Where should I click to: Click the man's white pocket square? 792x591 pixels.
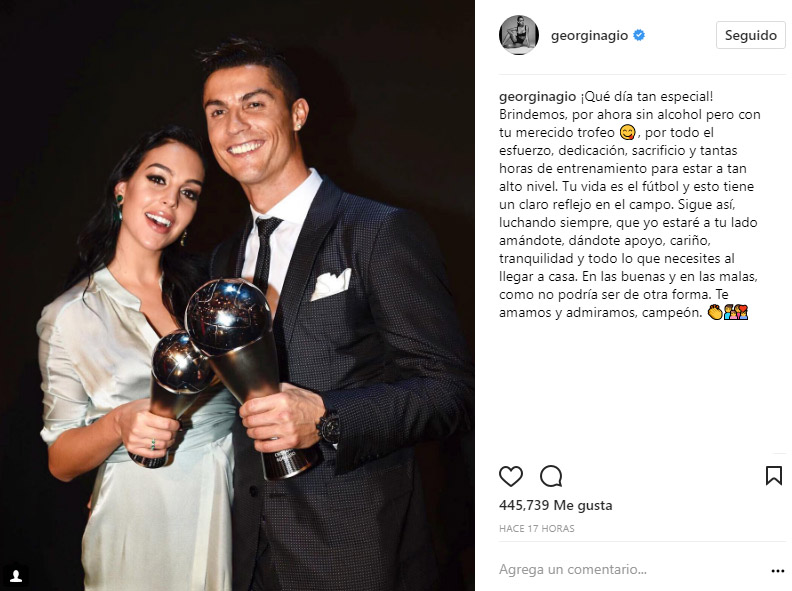[x=331, y=284]
